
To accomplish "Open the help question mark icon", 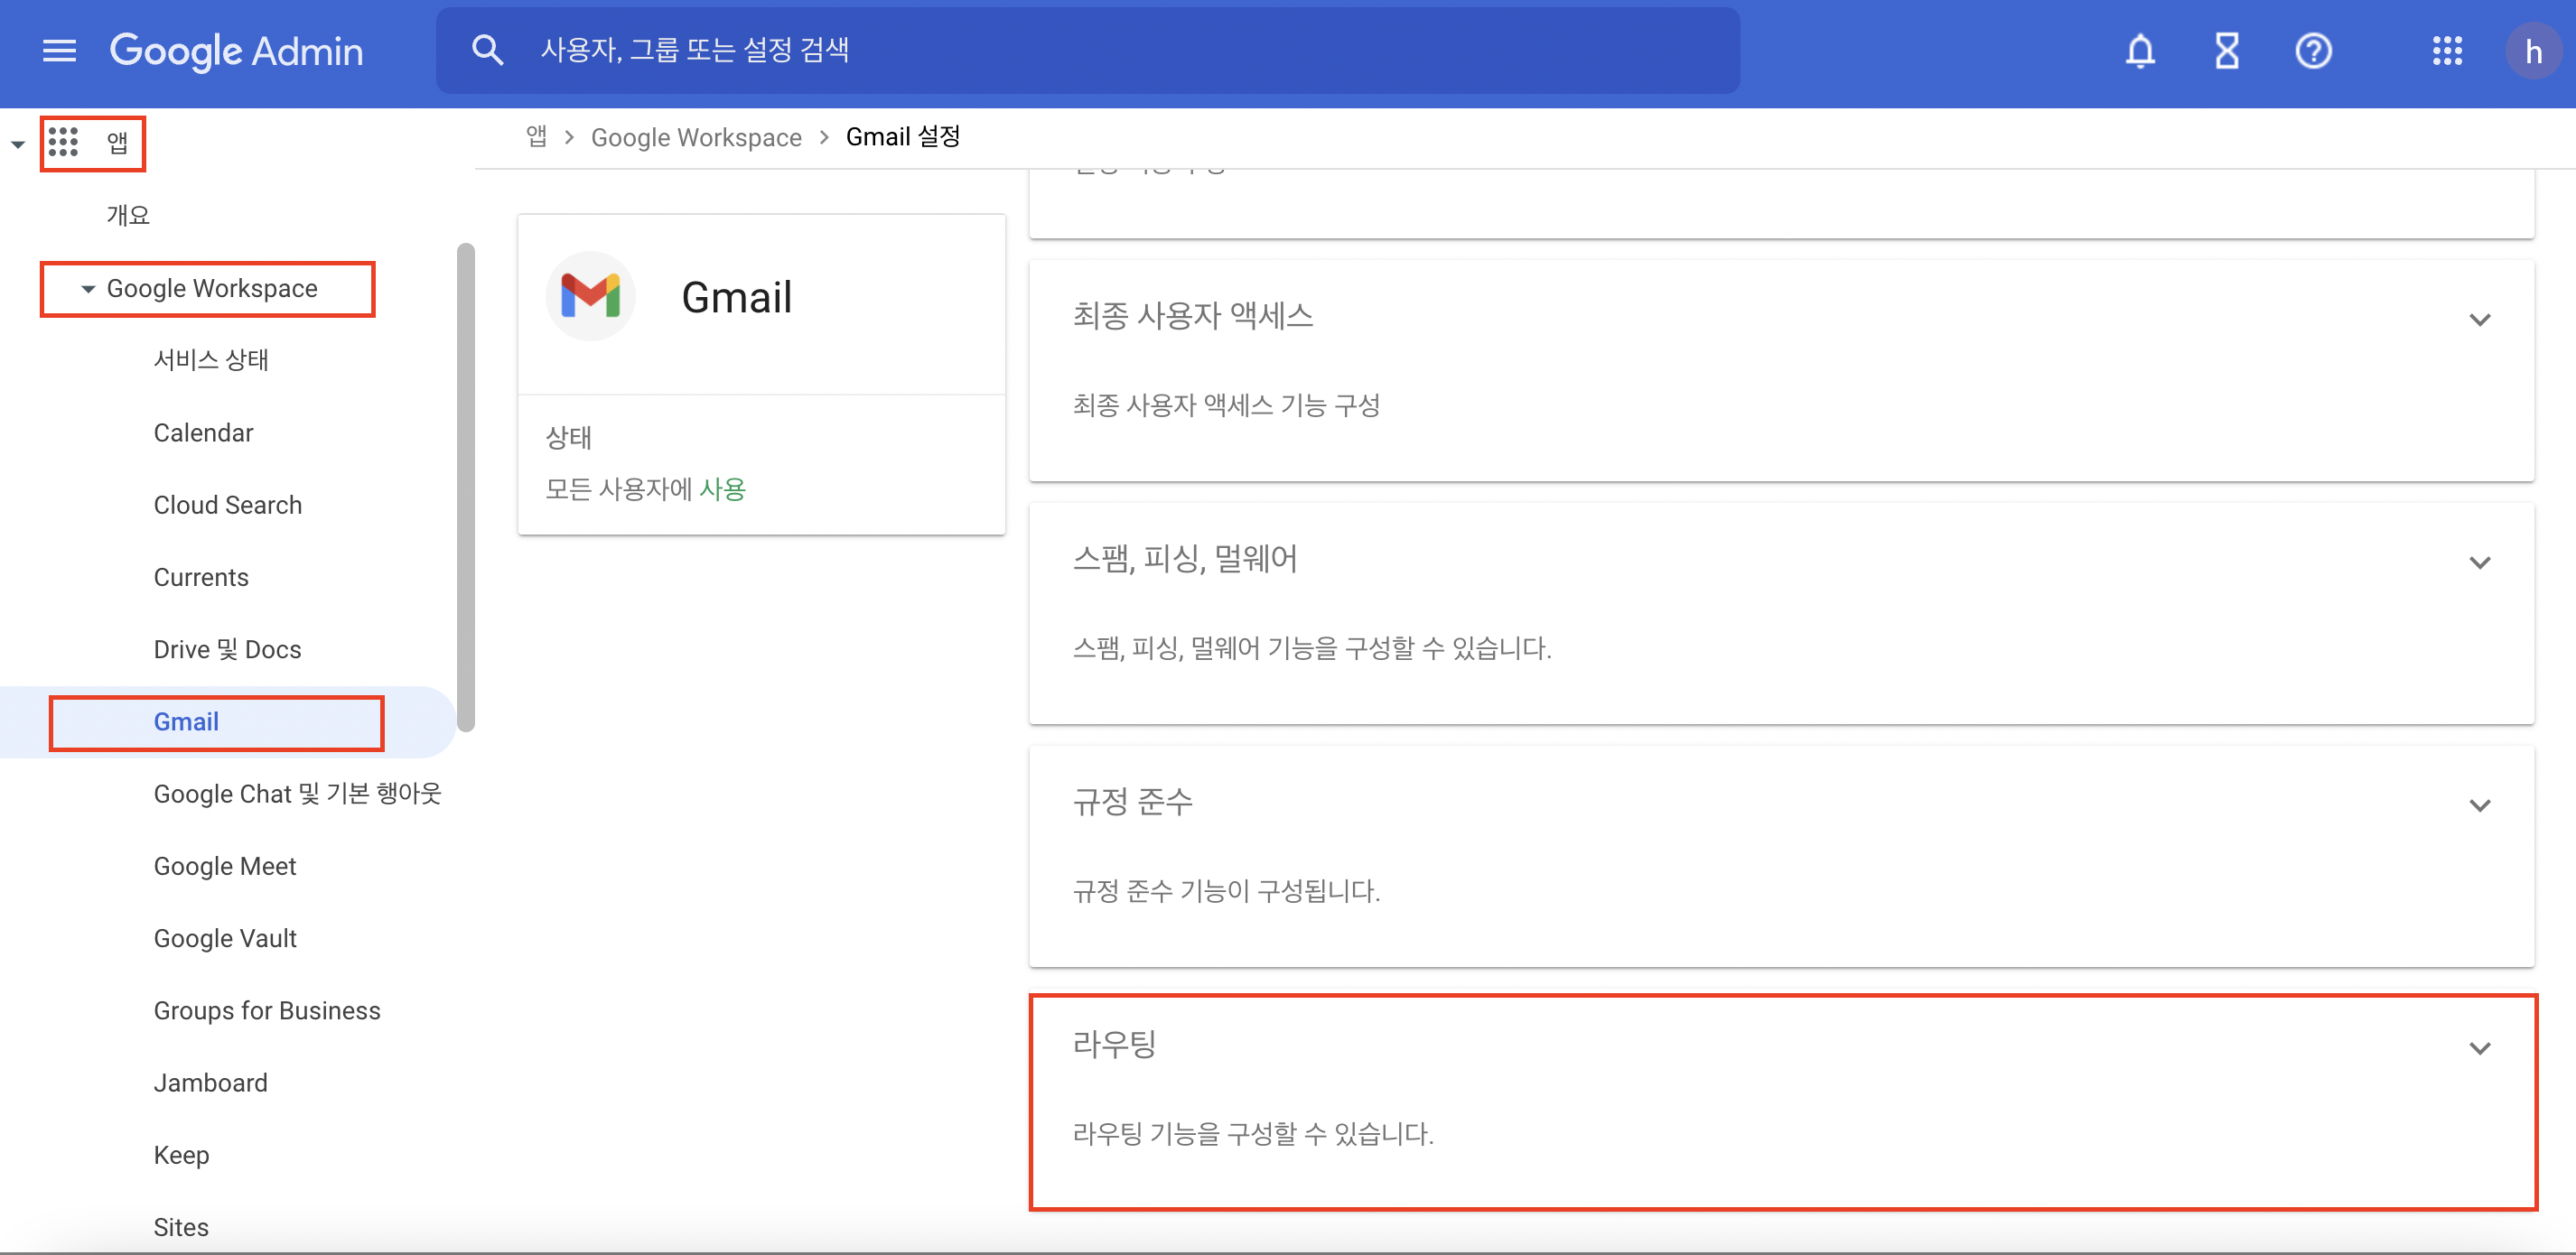I will (2312, 51).
